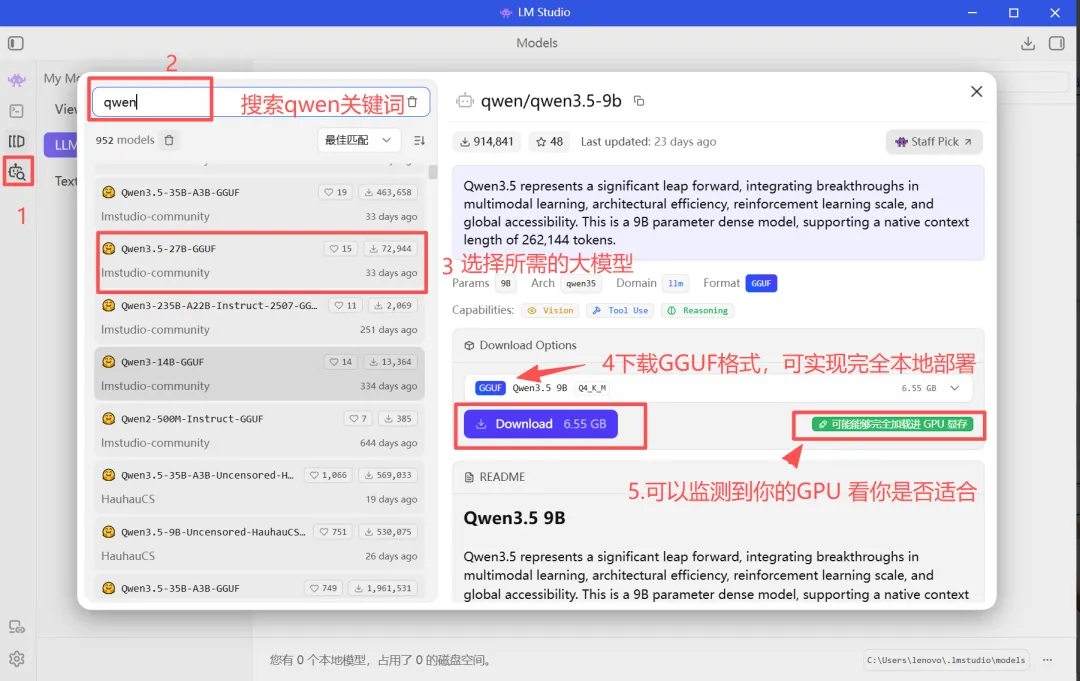Viewport: 1080px width, 681px height.
Task: Select the LLM tab behind the dialog
Action: click(x=62, y=145)
